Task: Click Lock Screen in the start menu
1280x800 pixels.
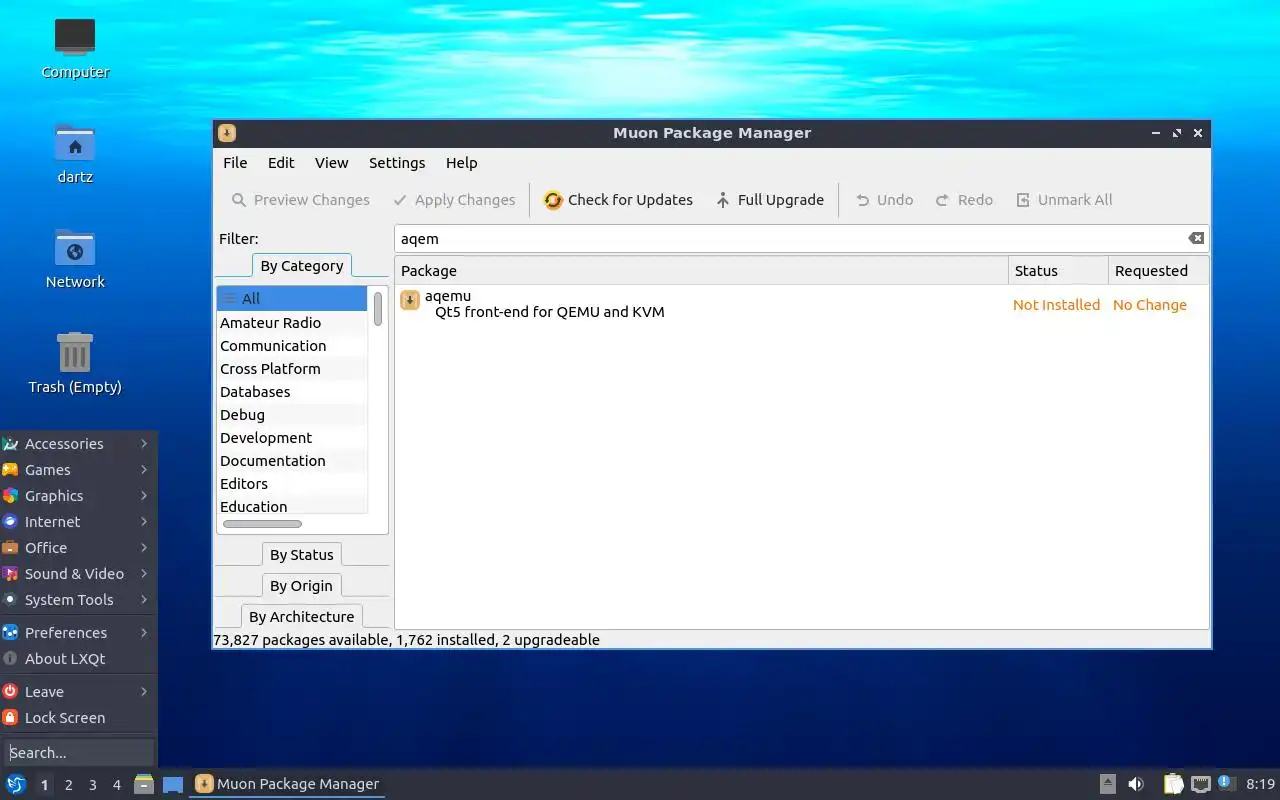Action: (77, 718)
